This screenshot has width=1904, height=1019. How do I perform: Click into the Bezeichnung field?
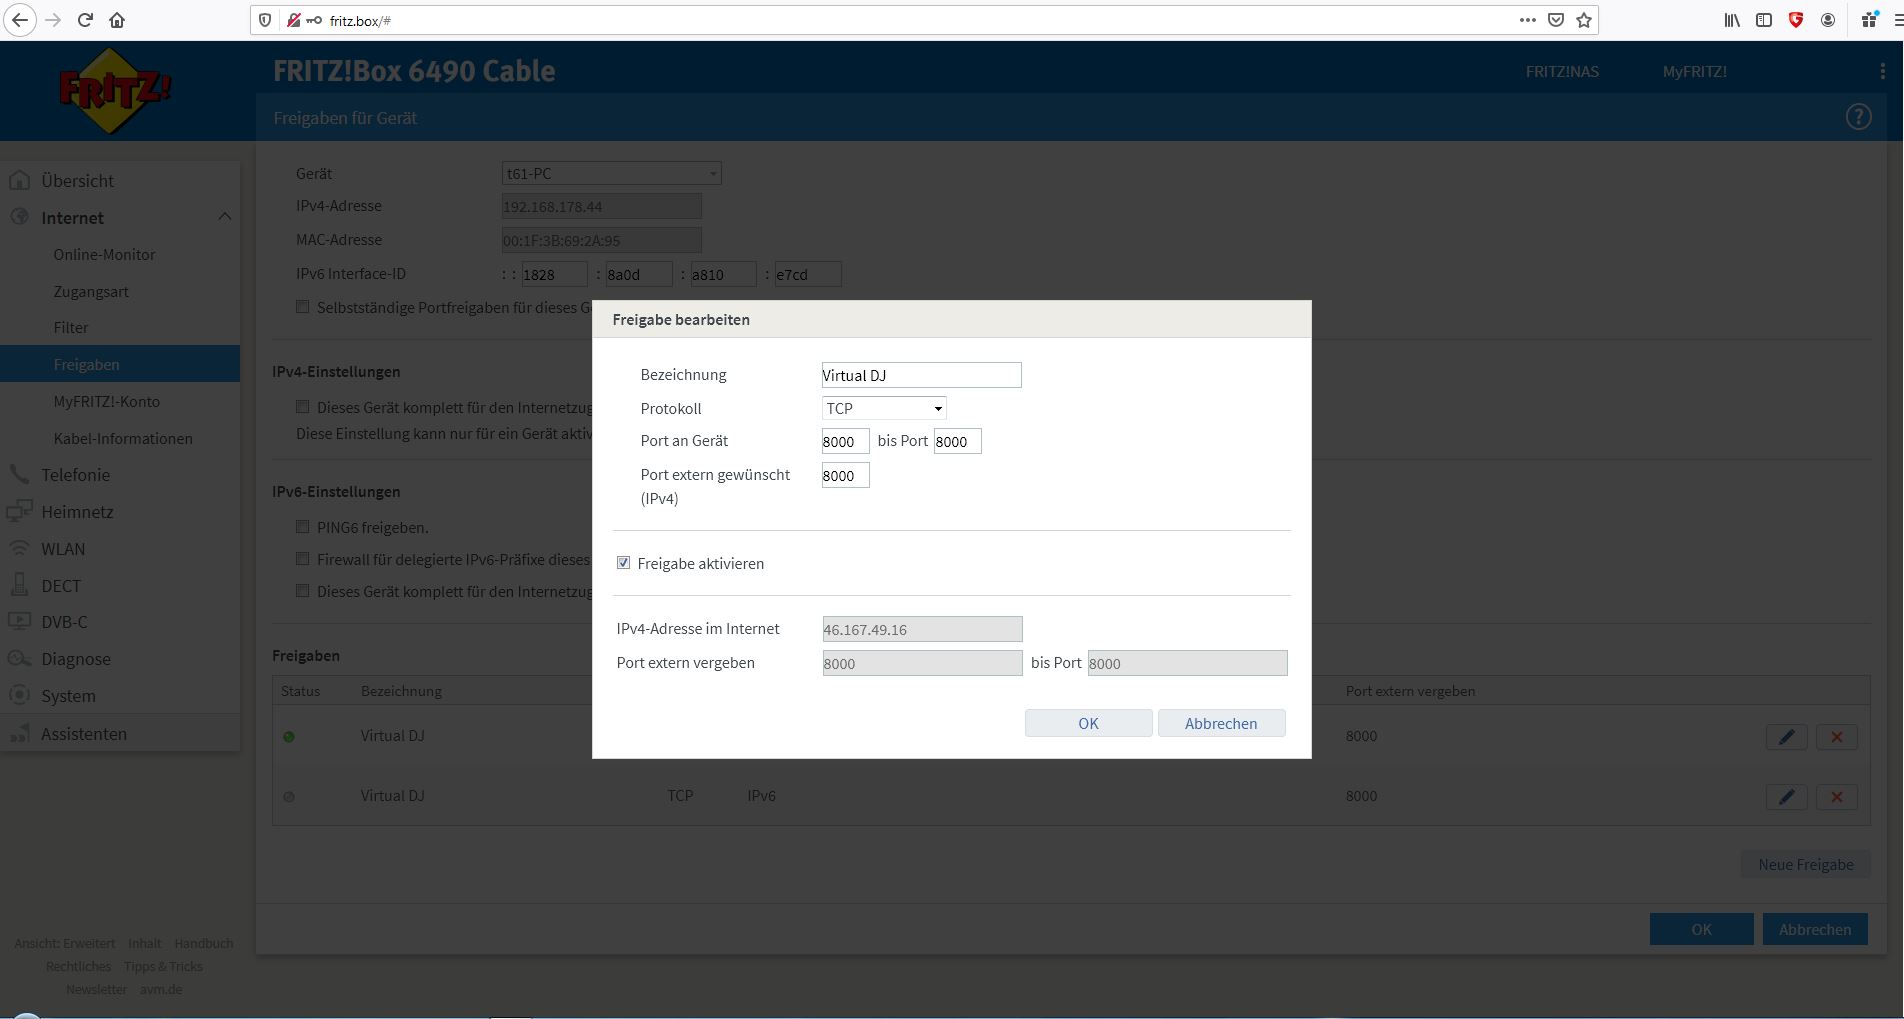(x=921, y=375)
